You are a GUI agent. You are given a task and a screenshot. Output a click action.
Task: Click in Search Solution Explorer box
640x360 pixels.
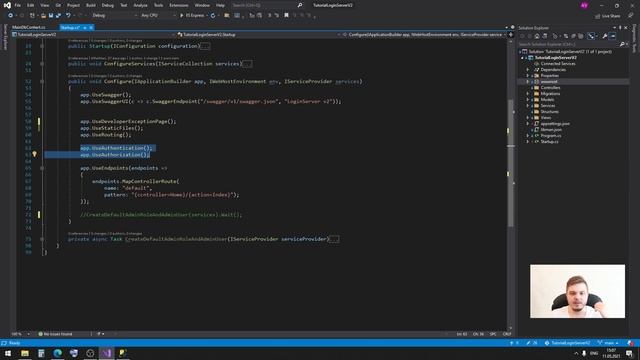[568, 44]
